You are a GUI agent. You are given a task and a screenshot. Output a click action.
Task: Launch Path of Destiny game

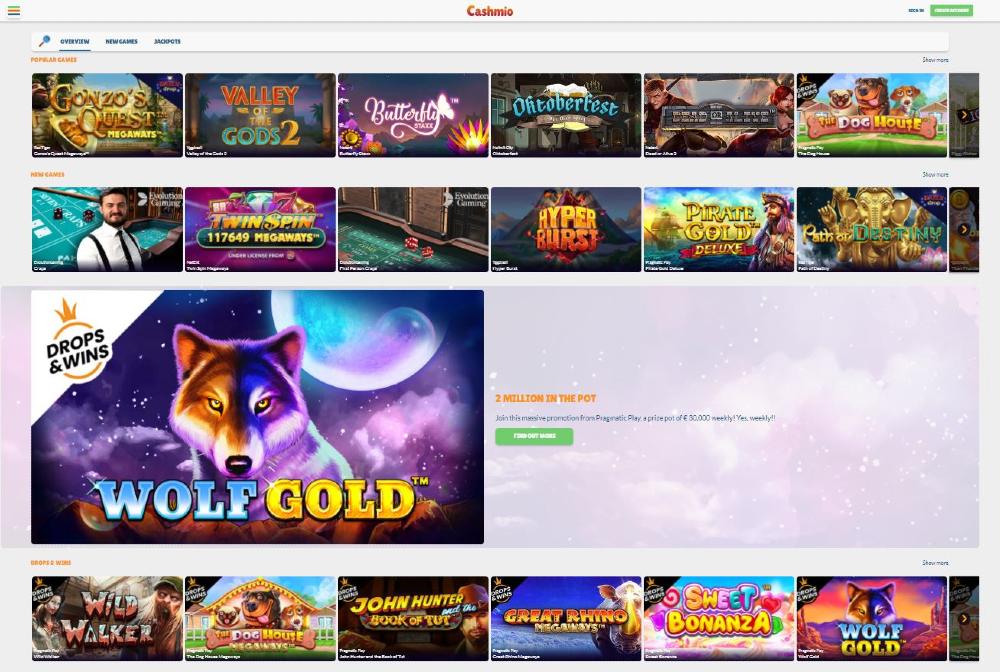tap(872, 230)
